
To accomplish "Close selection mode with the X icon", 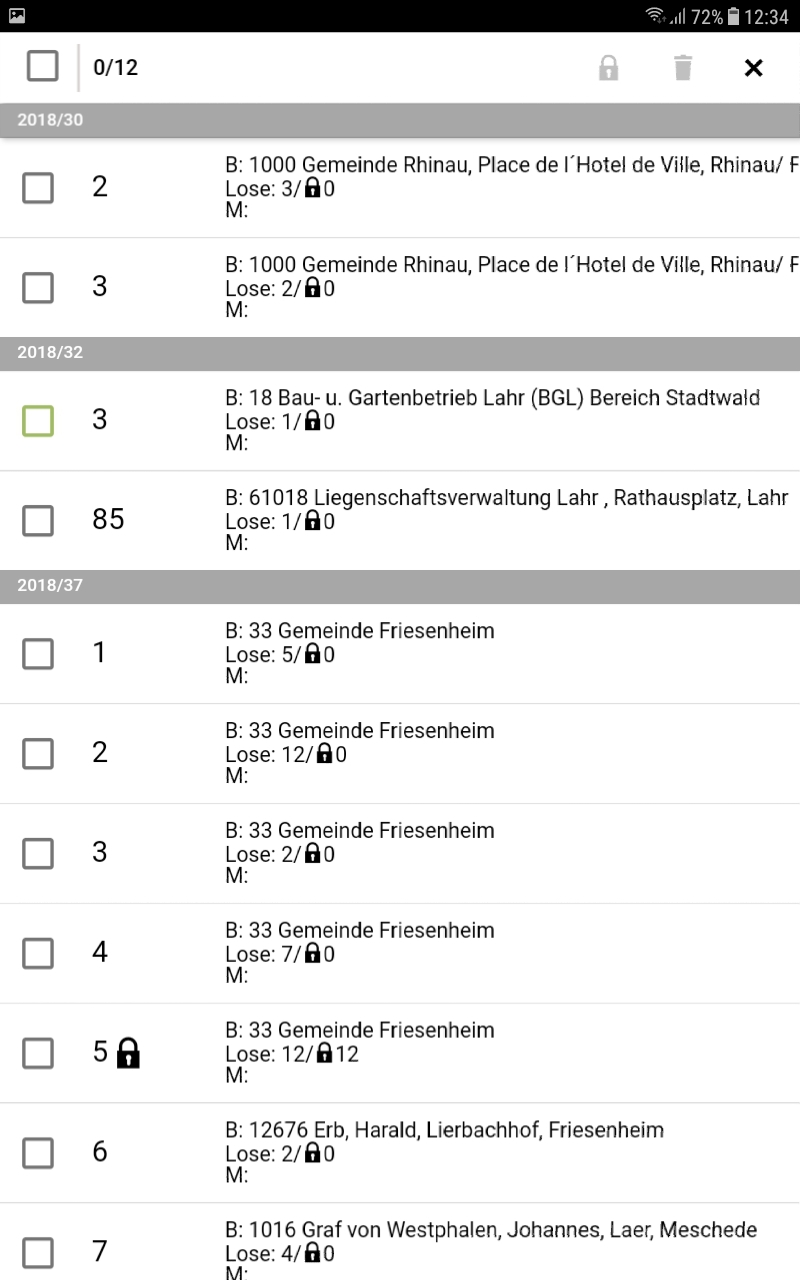I will [754, 68].
